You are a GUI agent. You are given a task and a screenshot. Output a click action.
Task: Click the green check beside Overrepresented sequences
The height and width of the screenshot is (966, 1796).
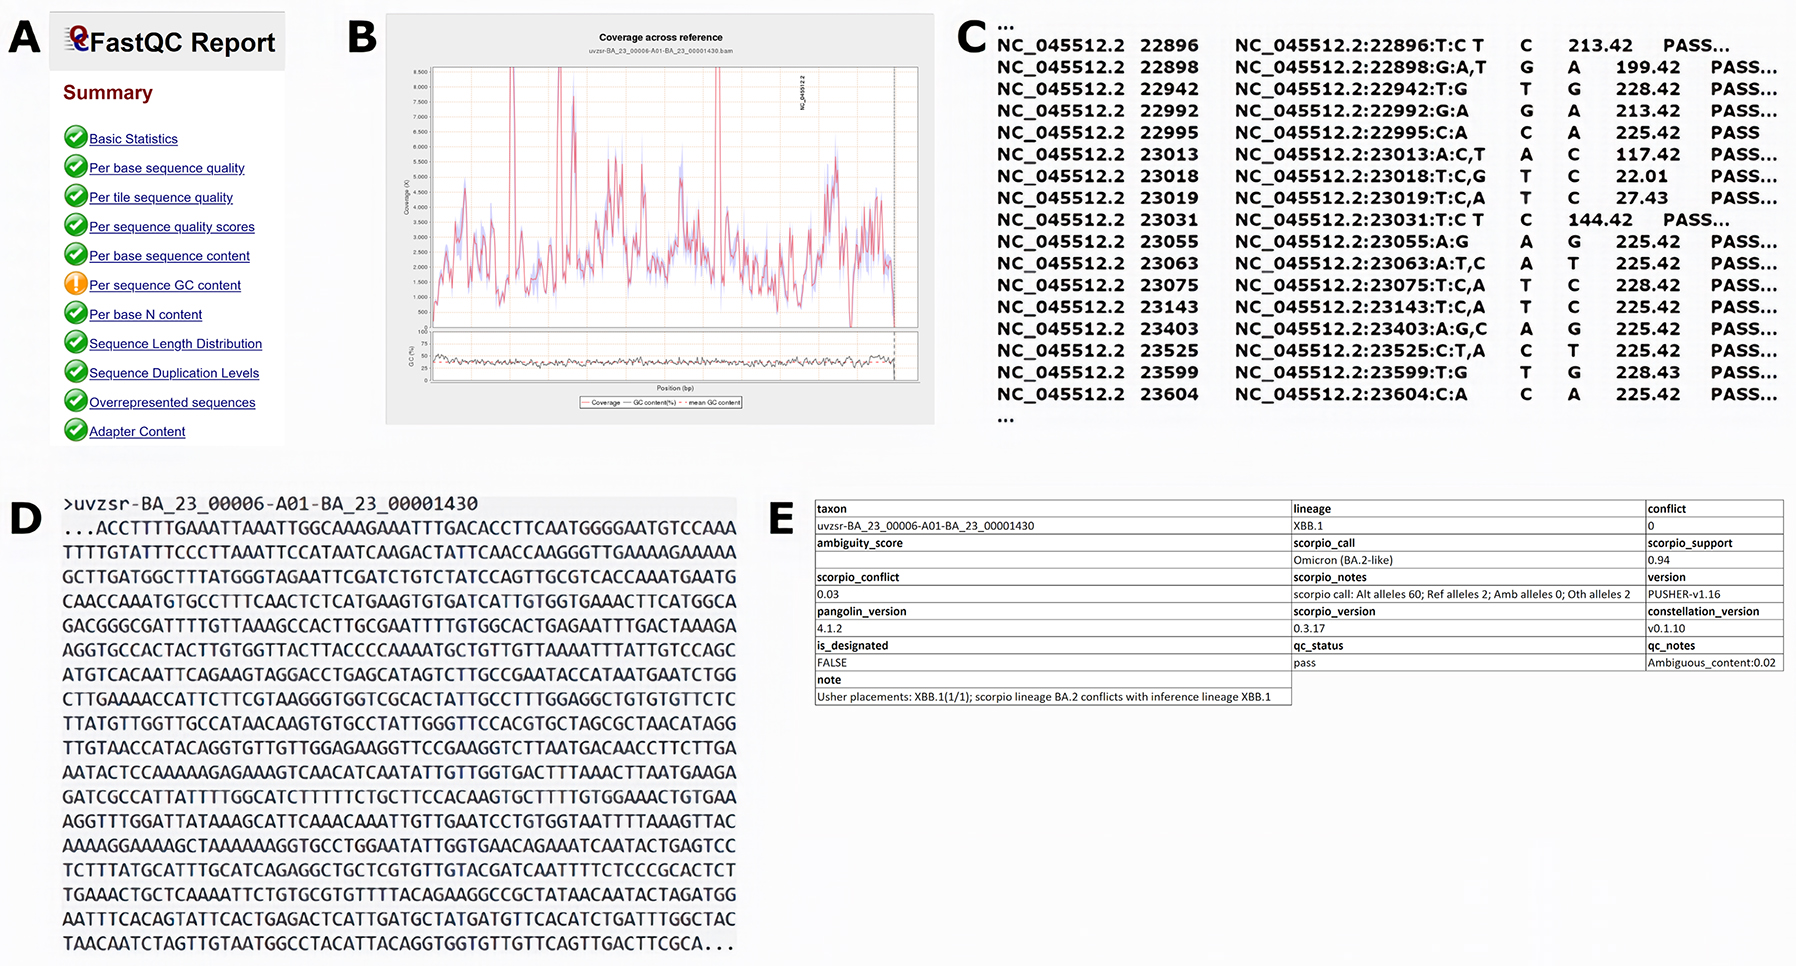click(x=76, y=402)
